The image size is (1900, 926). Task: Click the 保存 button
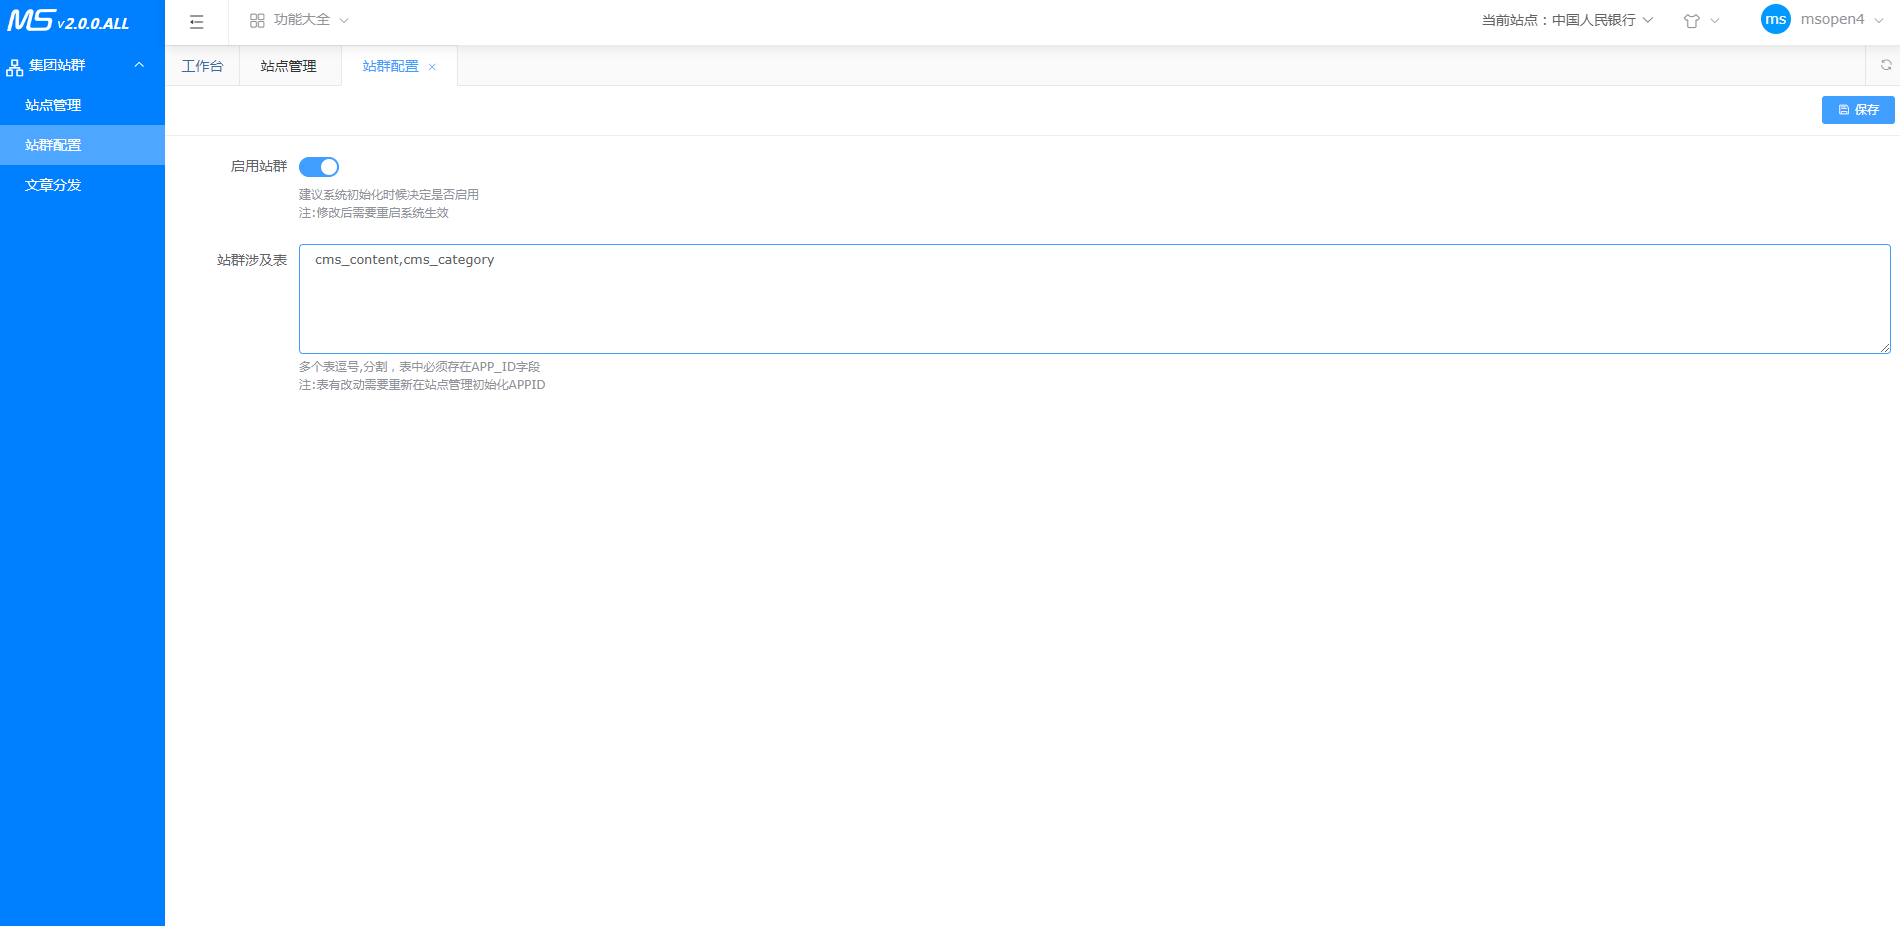click(x=1857, y=110)
